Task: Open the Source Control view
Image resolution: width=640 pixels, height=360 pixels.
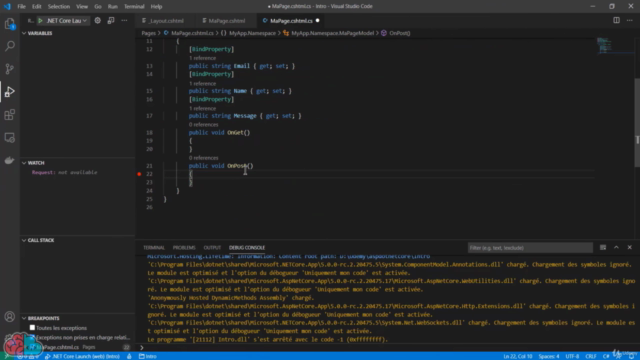Action: click(9, 69)
